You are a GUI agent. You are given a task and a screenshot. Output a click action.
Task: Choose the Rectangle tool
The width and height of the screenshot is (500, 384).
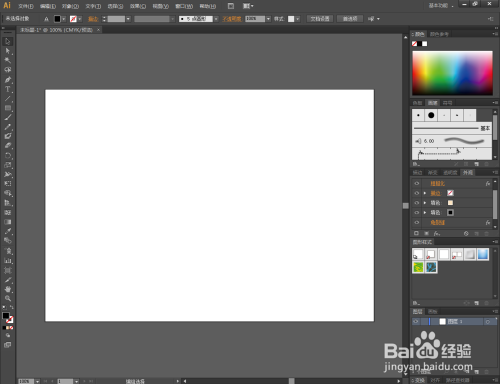tap(8, 108)
